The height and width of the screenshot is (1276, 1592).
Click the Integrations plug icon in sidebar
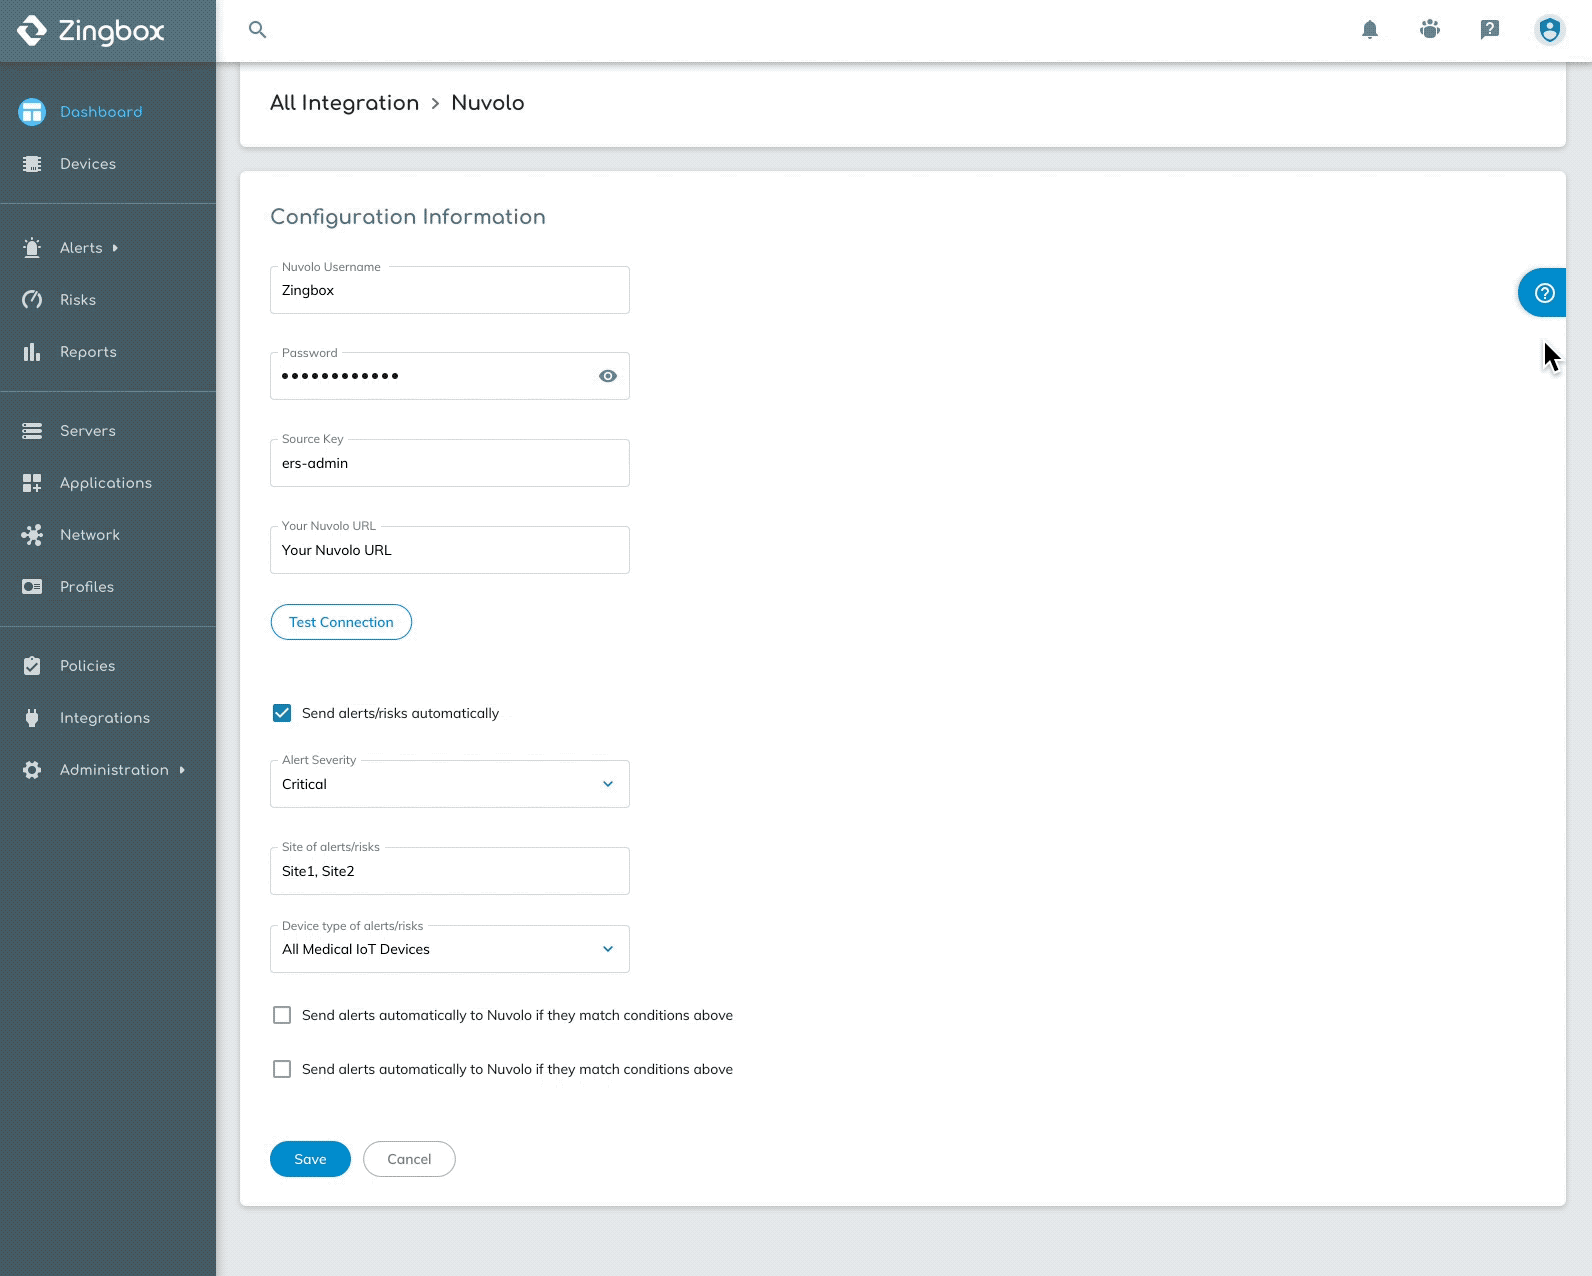[32, 718]
